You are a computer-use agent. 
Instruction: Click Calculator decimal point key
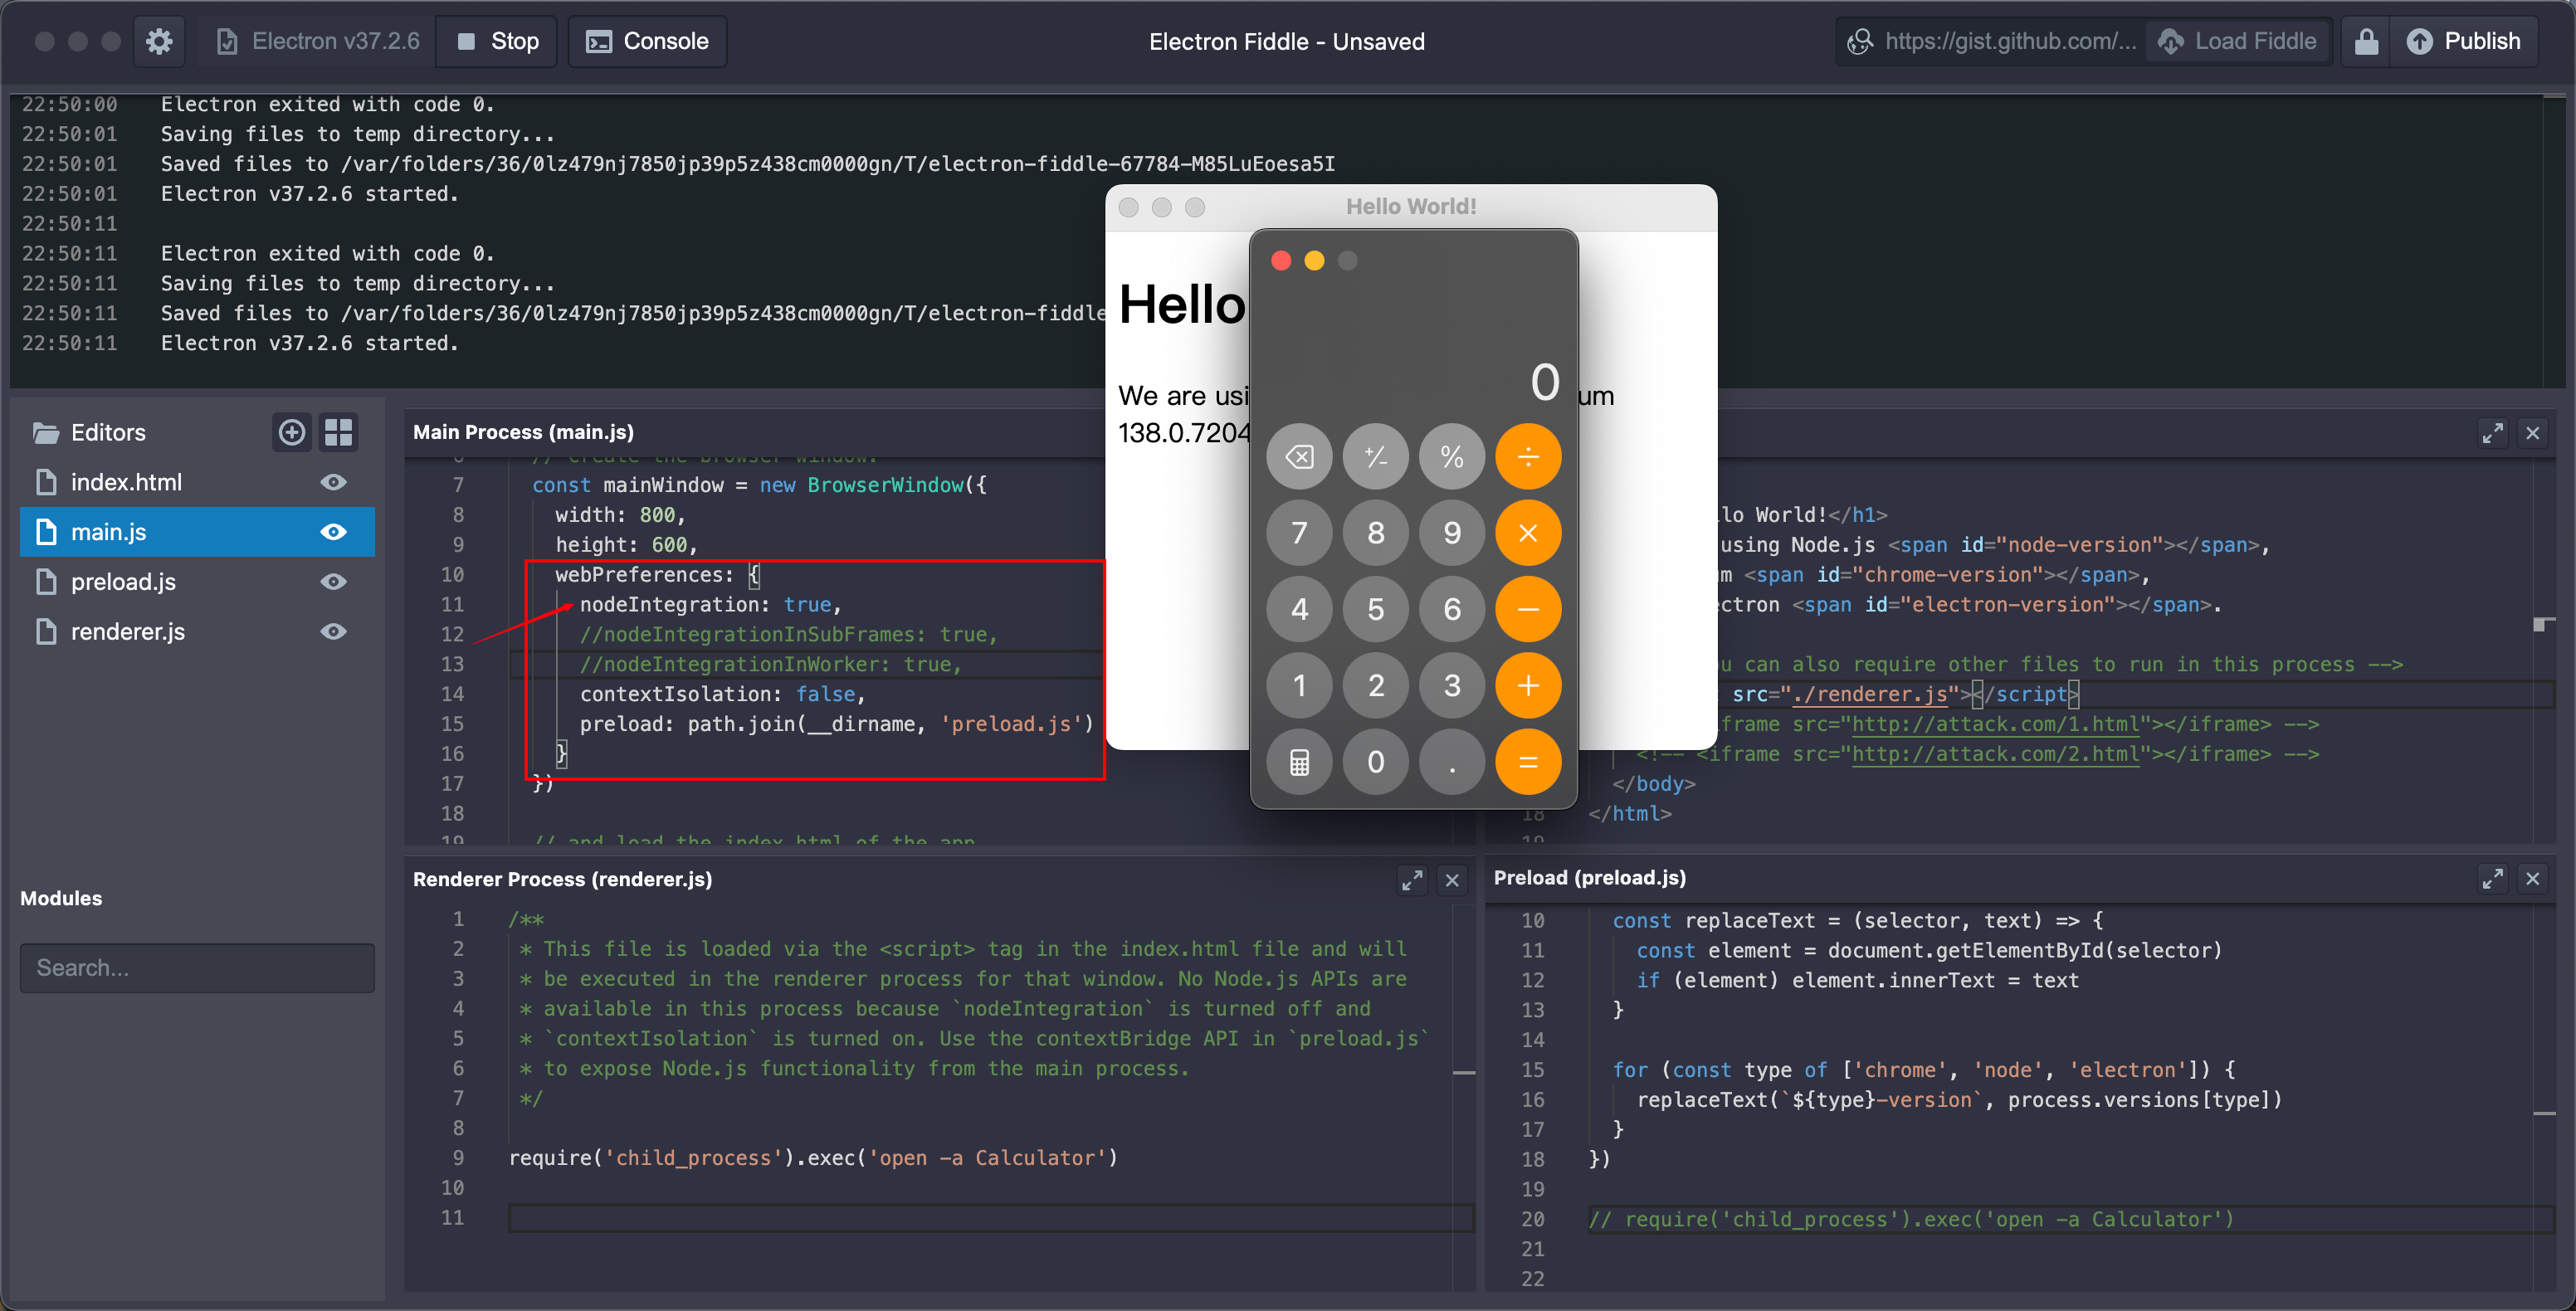1452,762
